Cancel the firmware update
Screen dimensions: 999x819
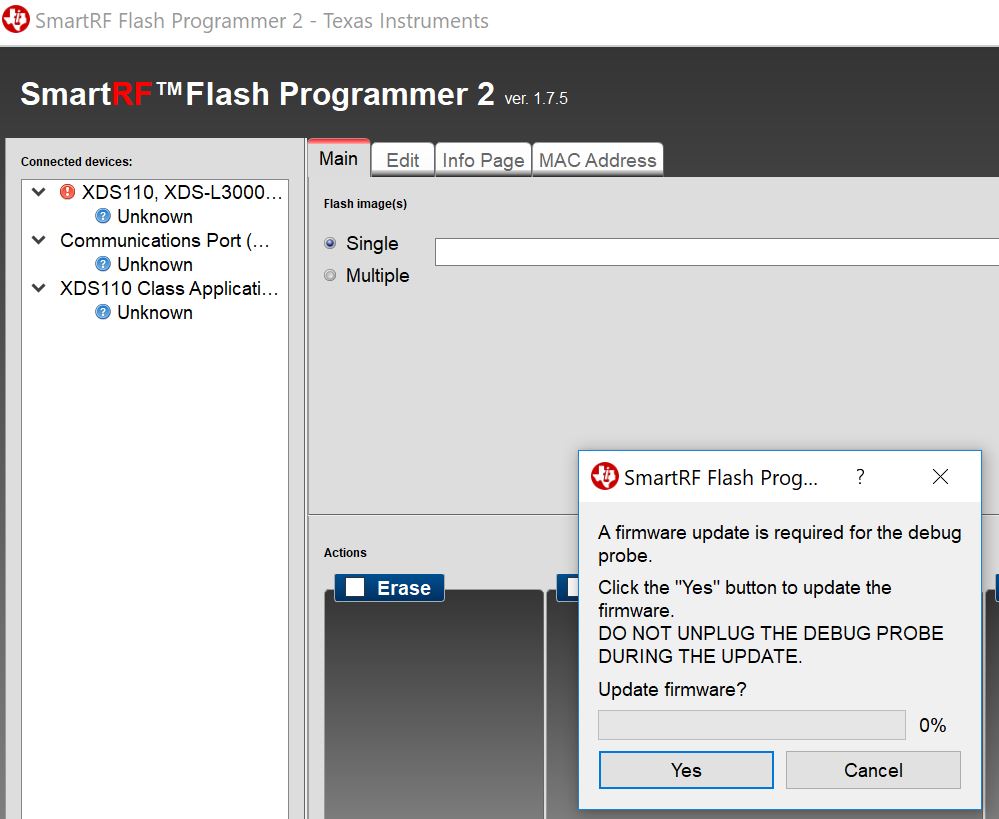click(873, 770)
